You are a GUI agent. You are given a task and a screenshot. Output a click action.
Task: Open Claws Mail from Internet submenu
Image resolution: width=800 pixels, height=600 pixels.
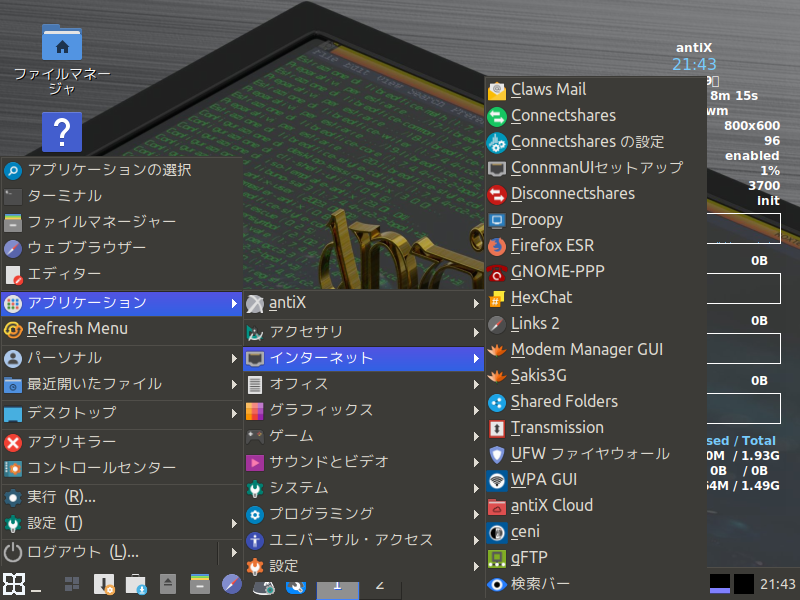pyautogui.click(x=595, y=90)
